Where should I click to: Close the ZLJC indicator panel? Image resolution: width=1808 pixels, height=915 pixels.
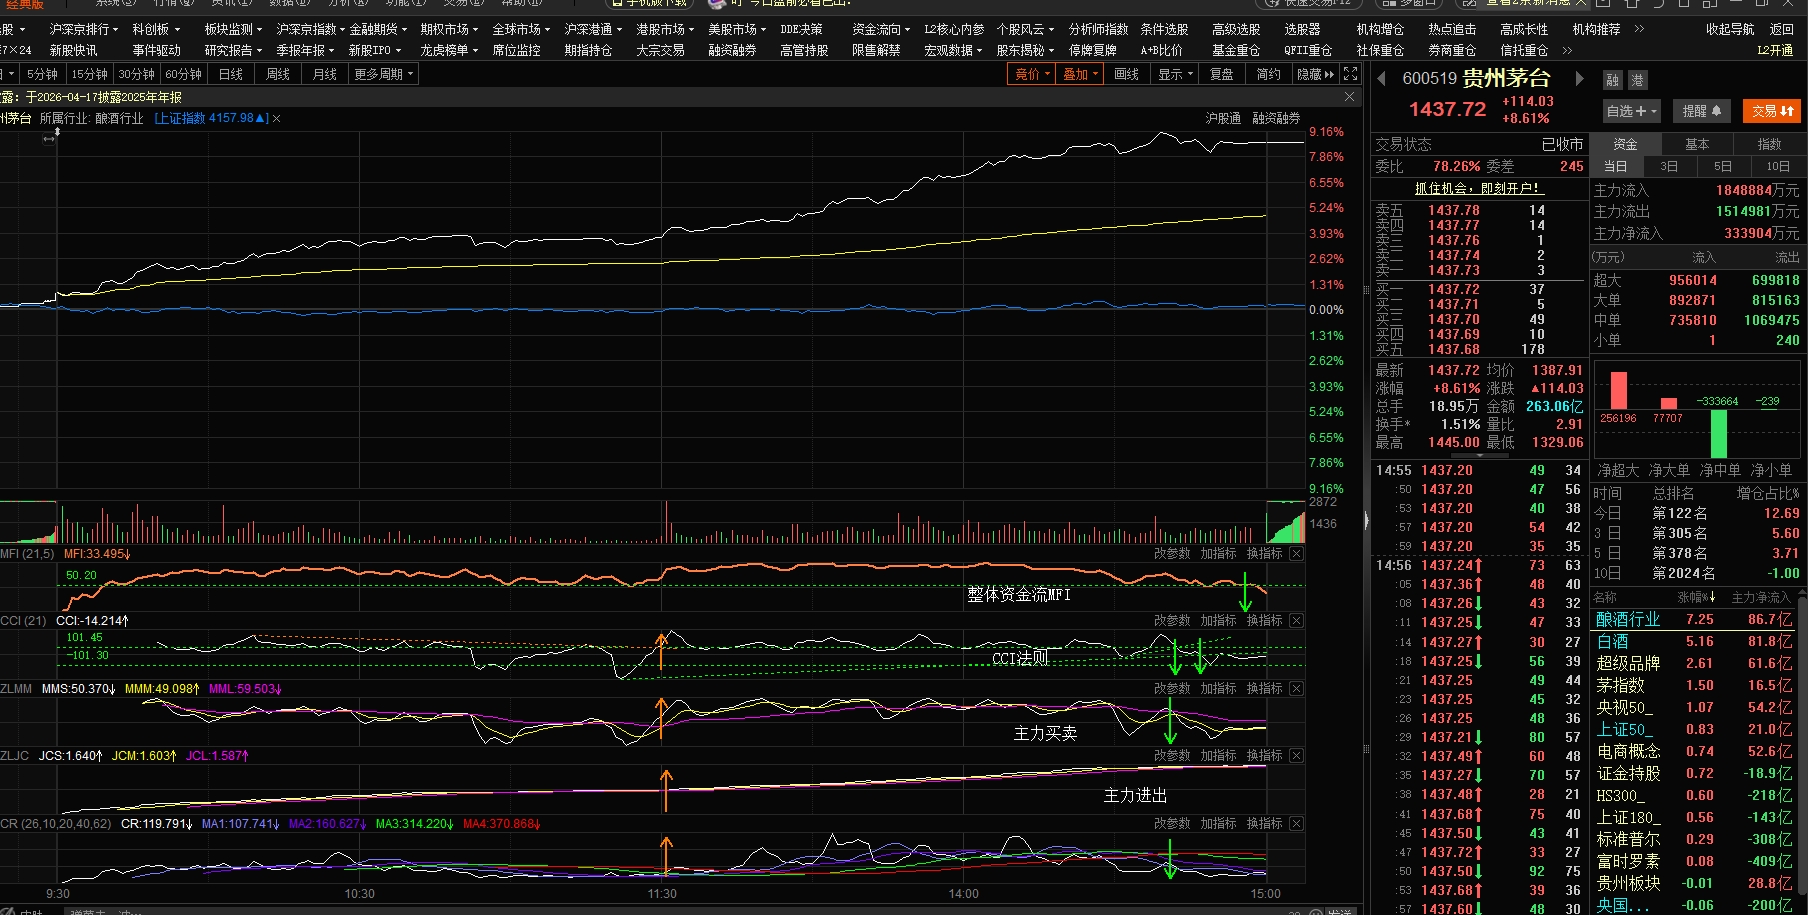pyautogui.click(x=1296, y=755)
